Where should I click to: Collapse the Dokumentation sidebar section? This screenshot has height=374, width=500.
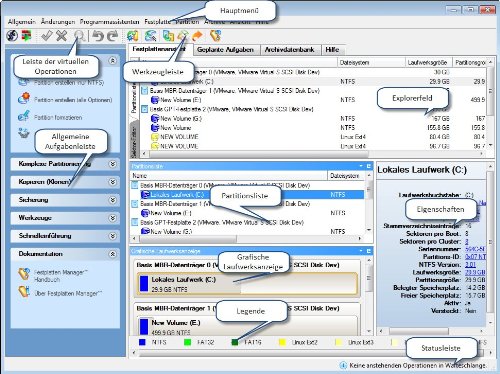(113, 254)
